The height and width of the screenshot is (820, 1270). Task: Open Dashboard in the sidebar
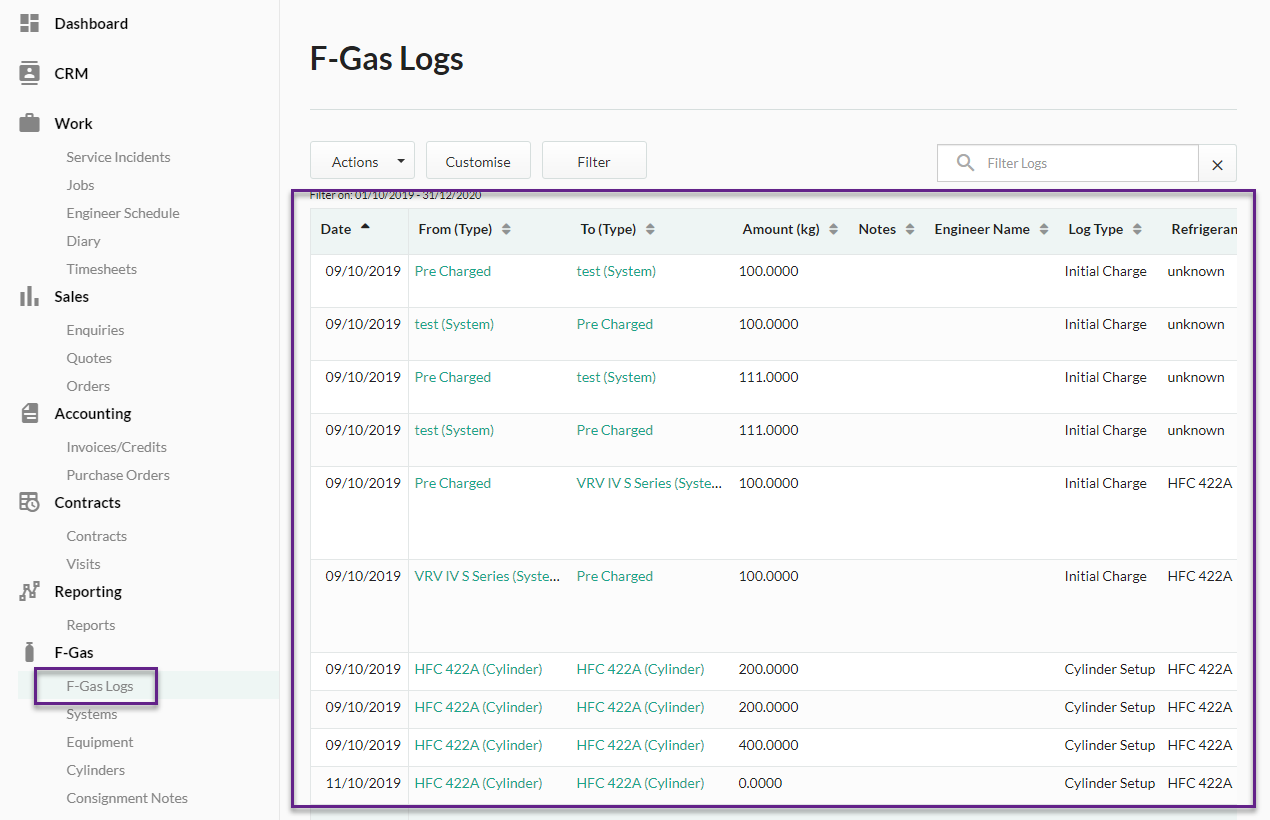(x=91, y=23)
